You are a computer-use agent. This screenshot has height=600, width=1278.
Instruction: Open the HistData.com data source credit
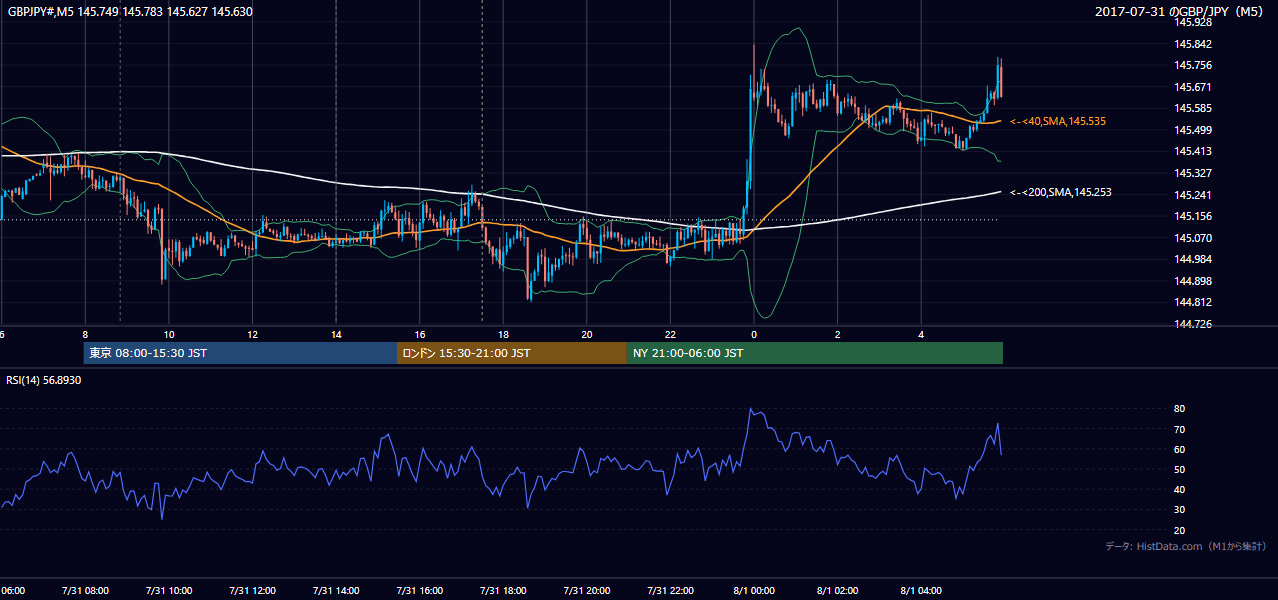[x=1186, y=546]
